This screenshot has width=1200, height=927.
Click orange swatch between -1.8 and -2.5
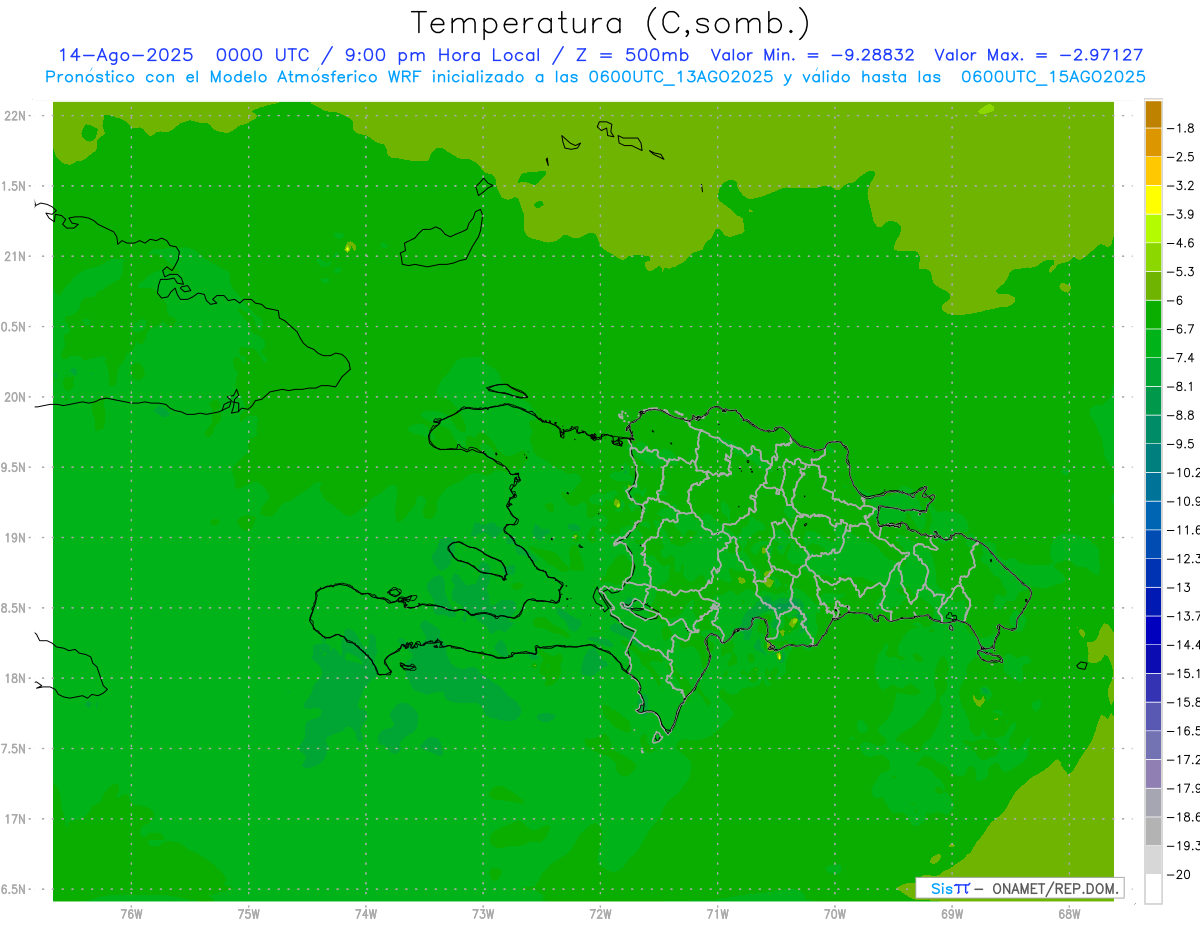click(x=1153, y=142)
